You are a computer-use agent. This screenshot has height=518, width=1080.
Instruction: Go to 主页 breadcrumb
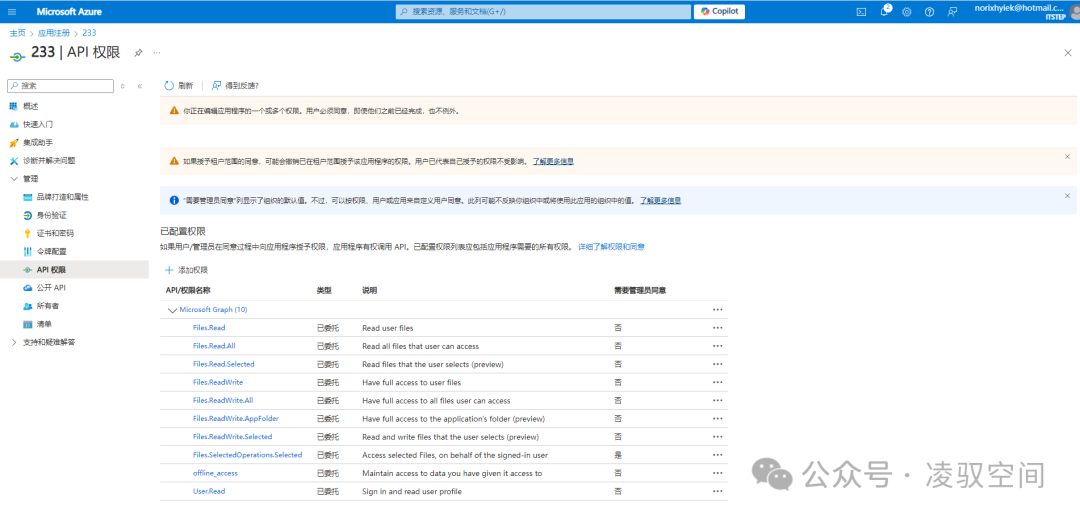coord(17,32)
